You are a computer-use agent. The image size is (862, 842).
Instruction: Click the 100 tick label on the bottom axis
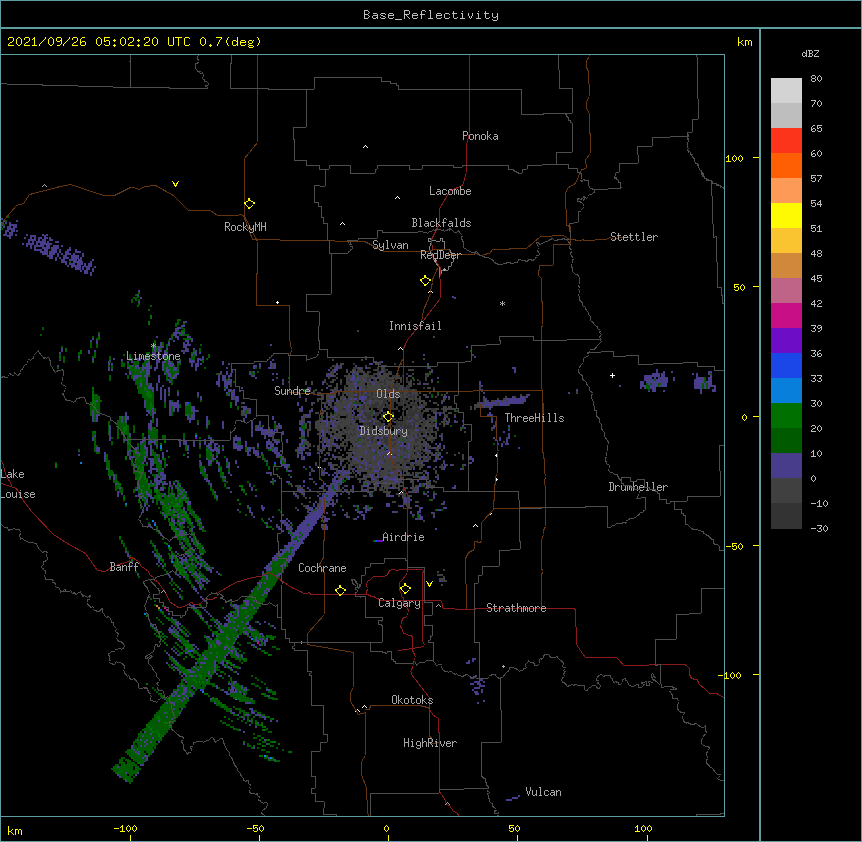click(x=643, y=828)
